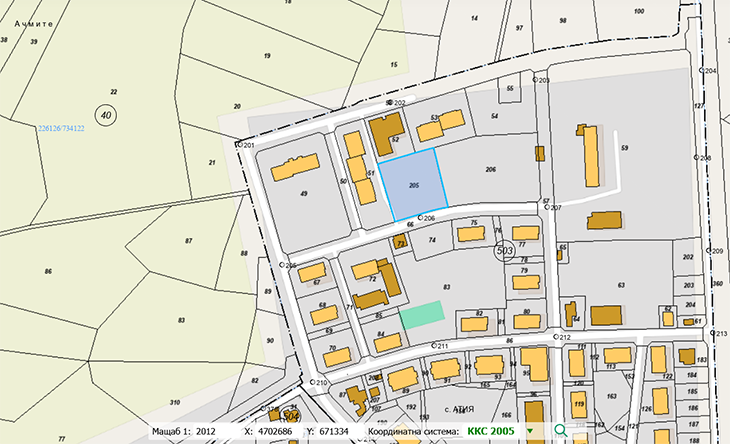Click the blue 226126/734122 coordinate link
The height and width of the screenshot is (444, 730).
60,128
